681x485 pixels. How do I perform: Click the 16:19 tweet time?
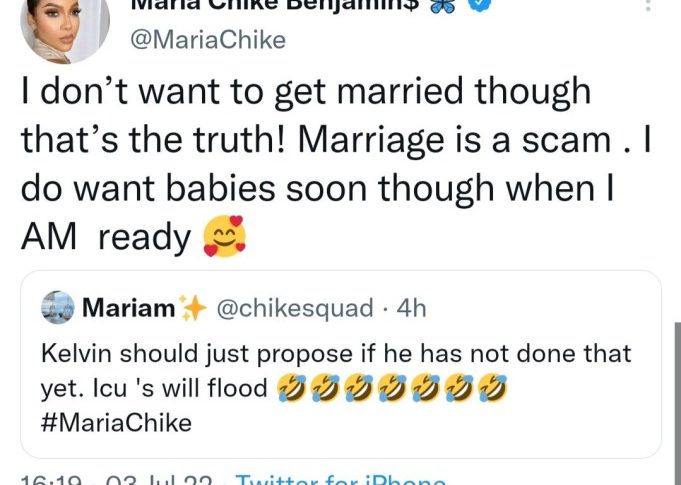click(50, 480)
